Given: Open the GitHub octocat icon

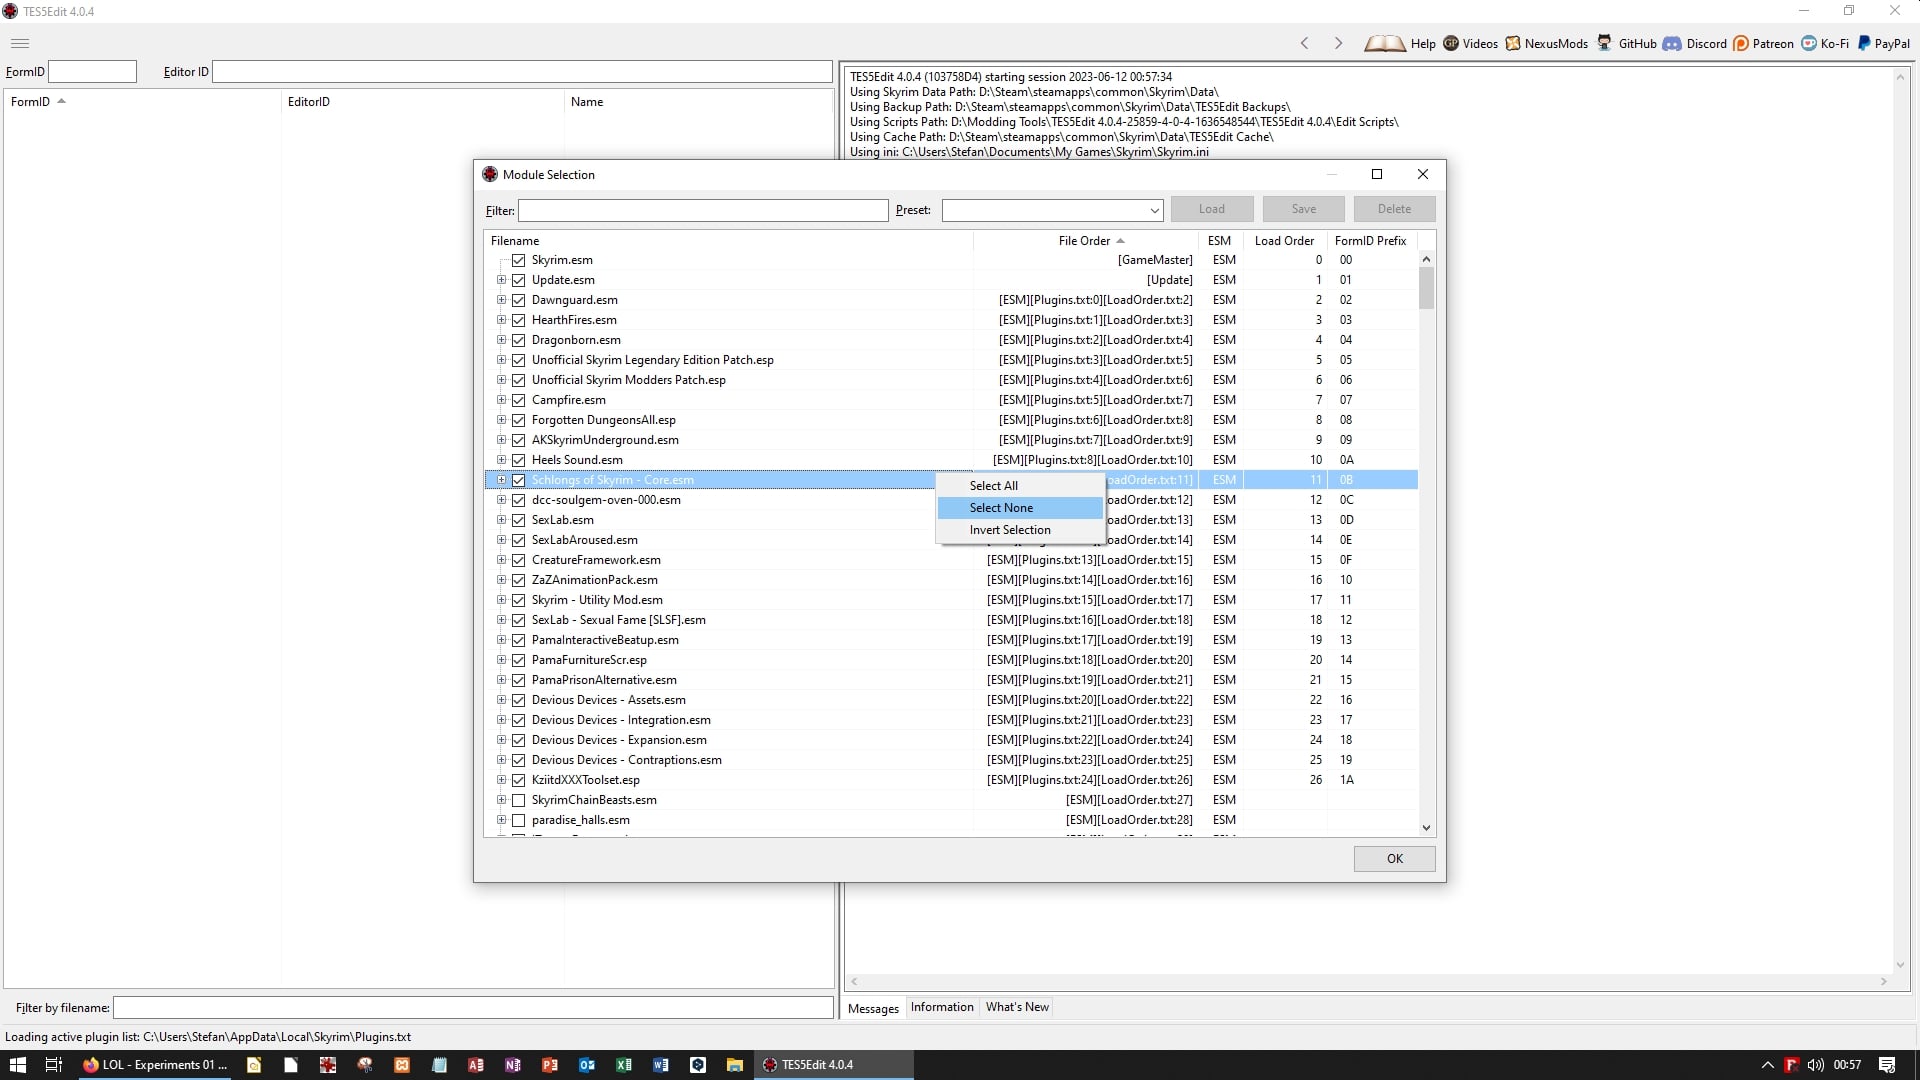Looking at the screenshot, I should [x=1605, y=43].
